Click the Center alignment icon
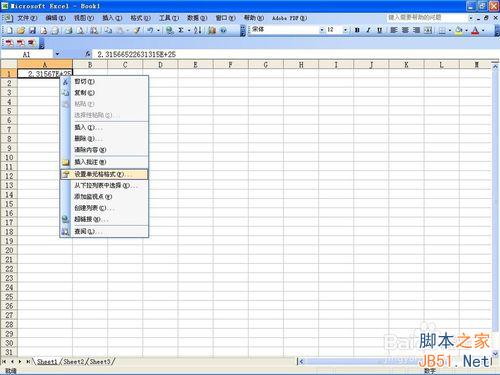500x375 pixels. (405, 30)
